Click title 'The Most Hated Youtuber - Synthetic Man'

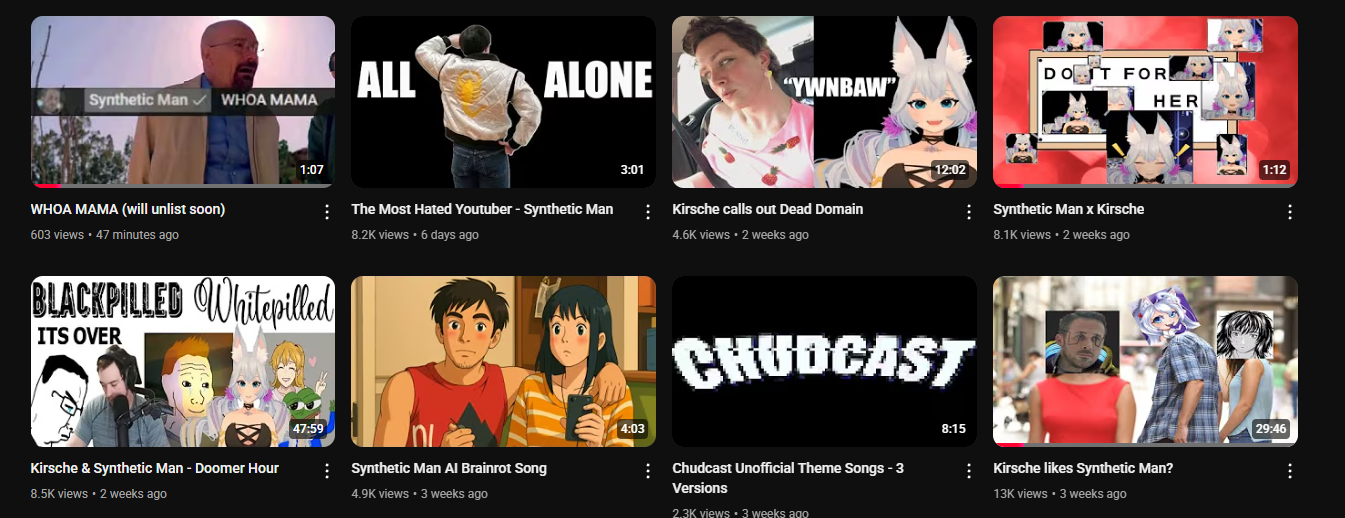[x=482, y=209]
